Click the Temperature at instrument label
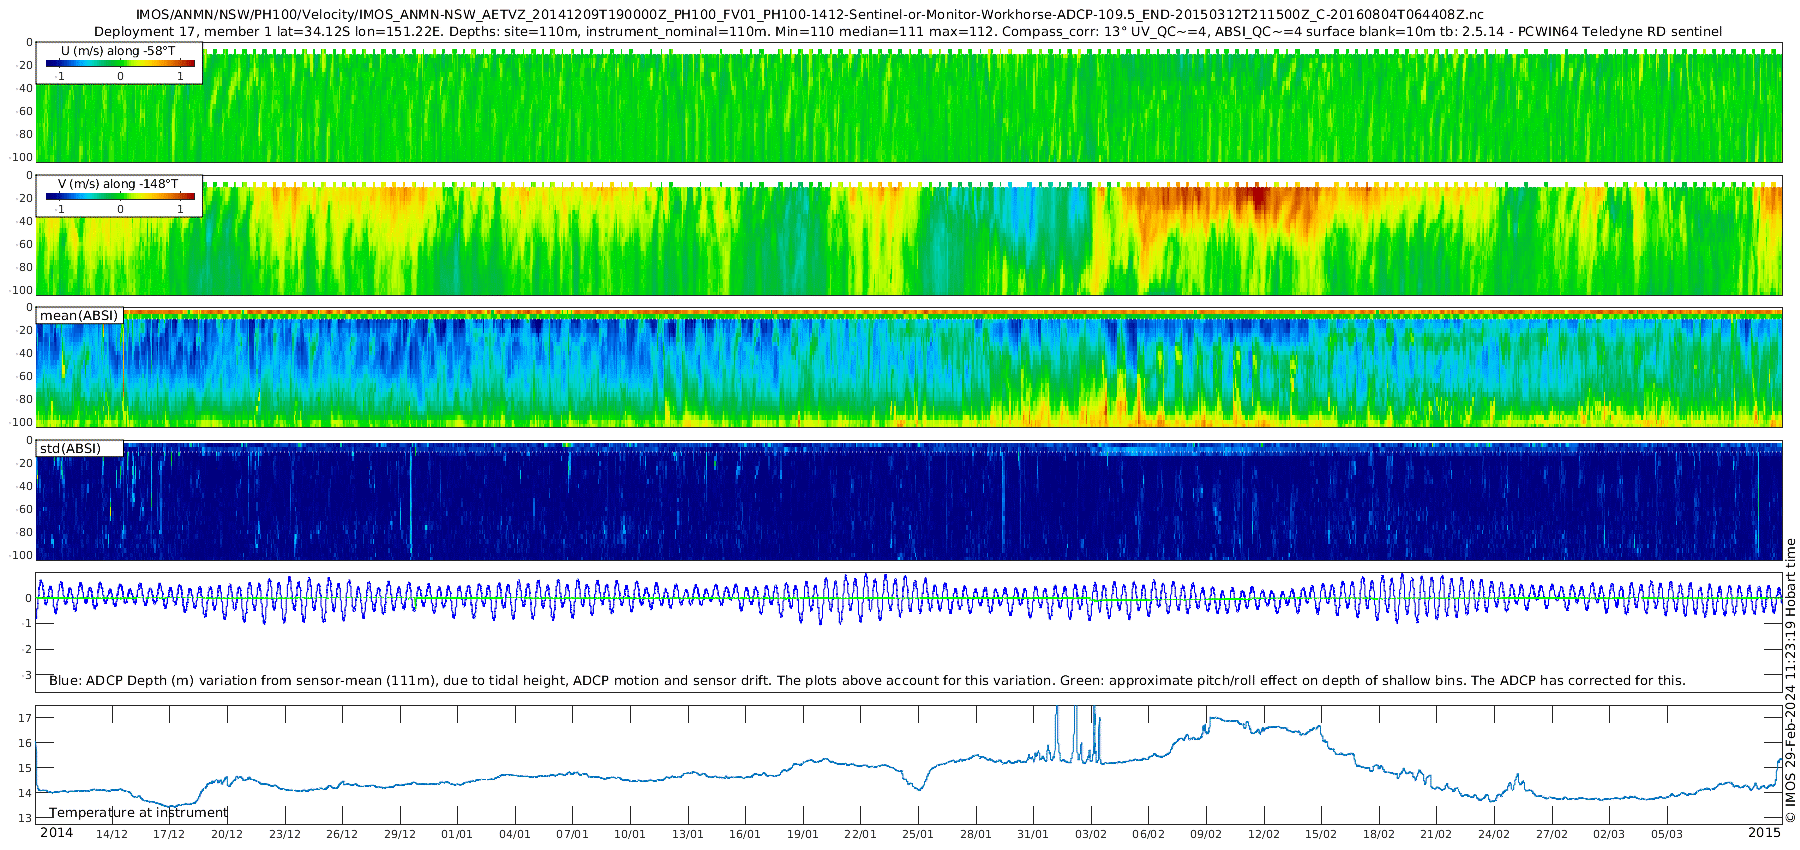 click(139, 812)
